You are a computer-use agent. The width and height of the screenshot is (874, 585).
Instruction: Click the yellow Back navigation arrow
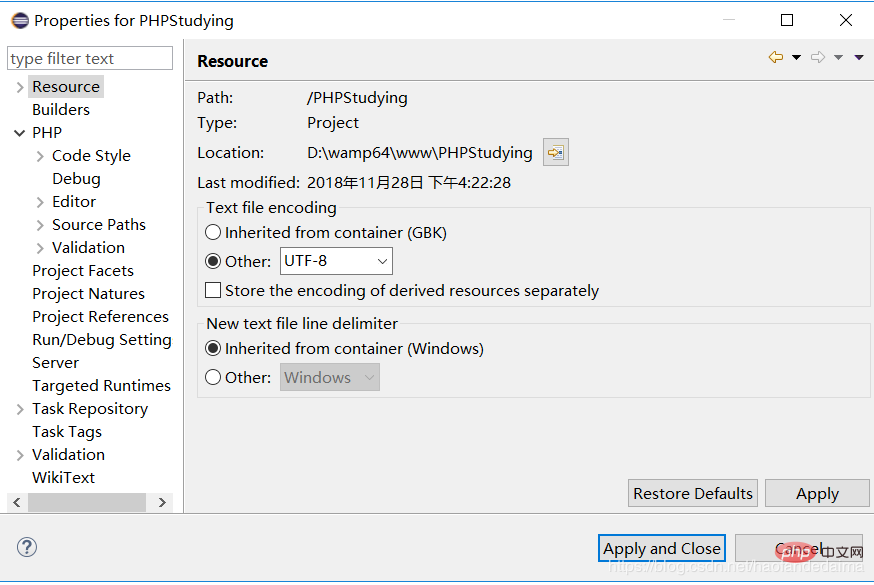(776, 57)
